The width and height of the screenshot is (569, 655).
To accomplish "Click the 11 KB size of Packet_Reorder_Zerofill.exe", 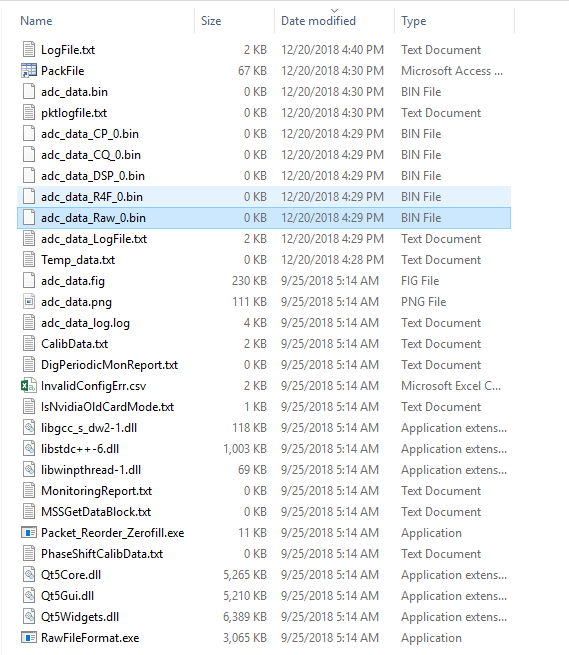I will coord(252,533).
